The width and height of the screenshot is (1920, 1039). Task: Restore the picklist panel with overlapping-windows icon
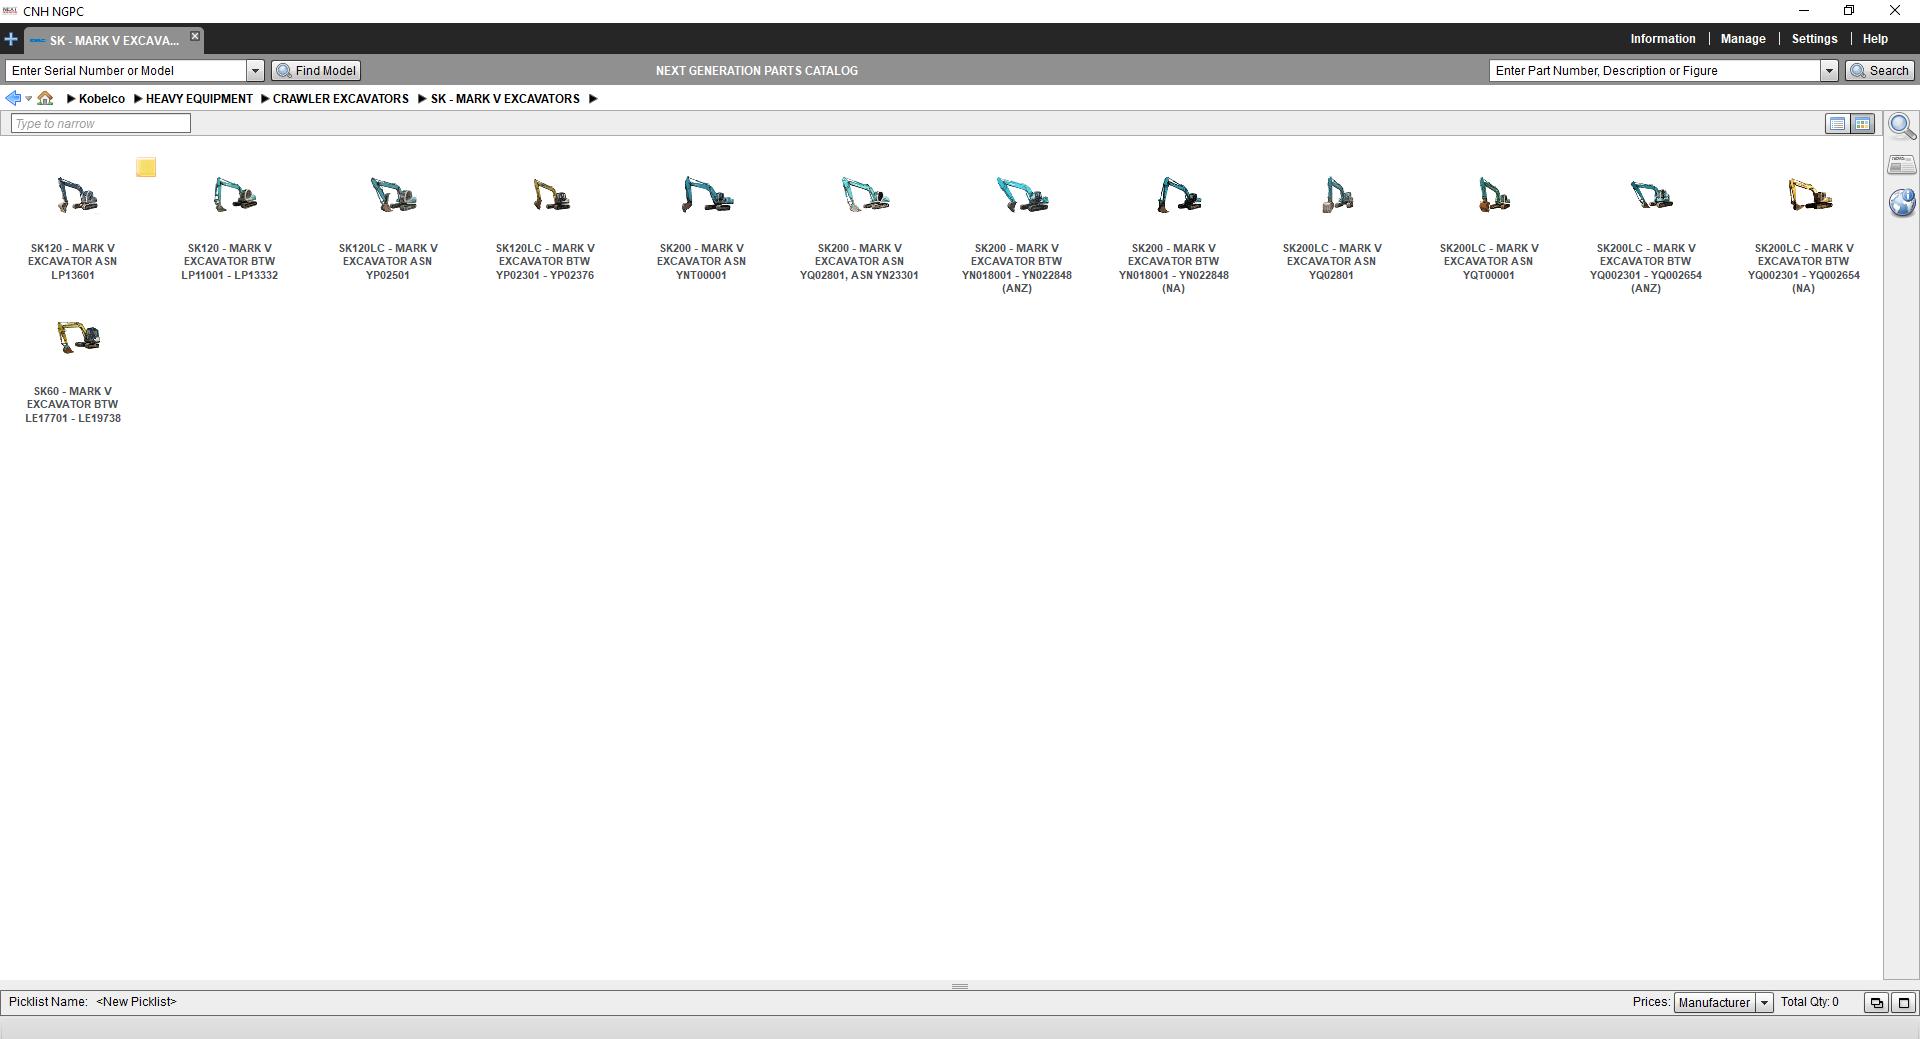pos(1876,1003)
